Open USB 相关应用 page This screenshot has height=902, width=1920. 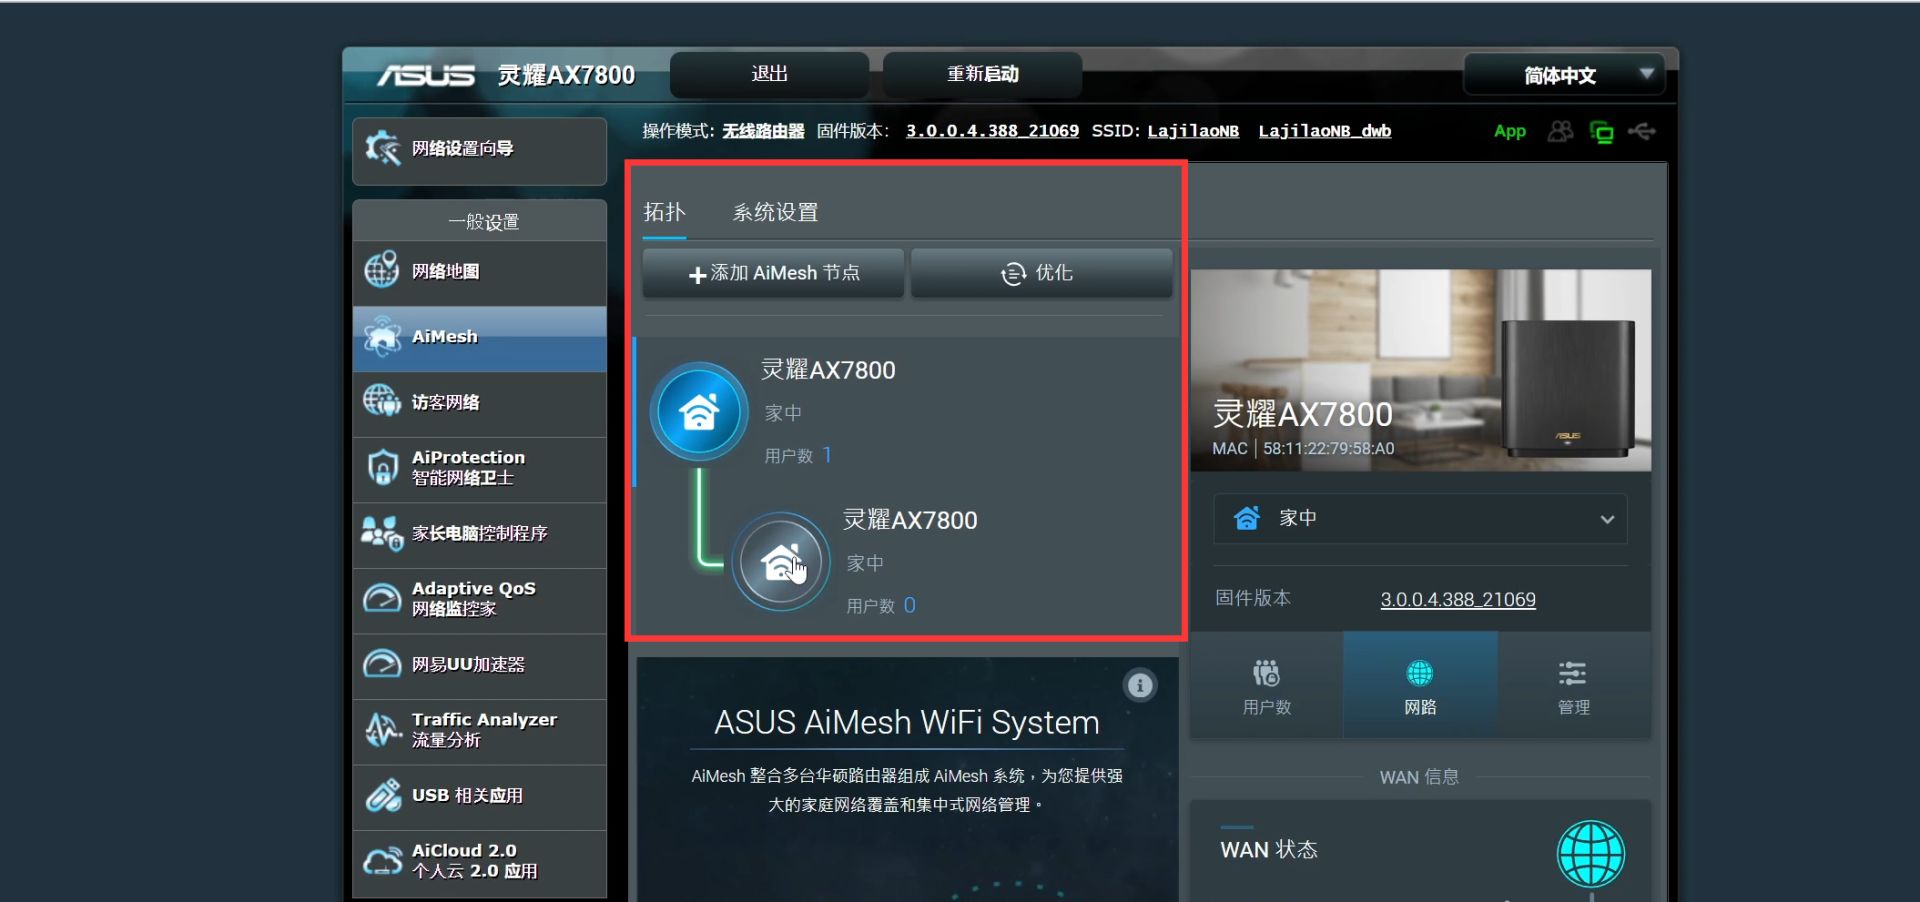click(479, 796)
